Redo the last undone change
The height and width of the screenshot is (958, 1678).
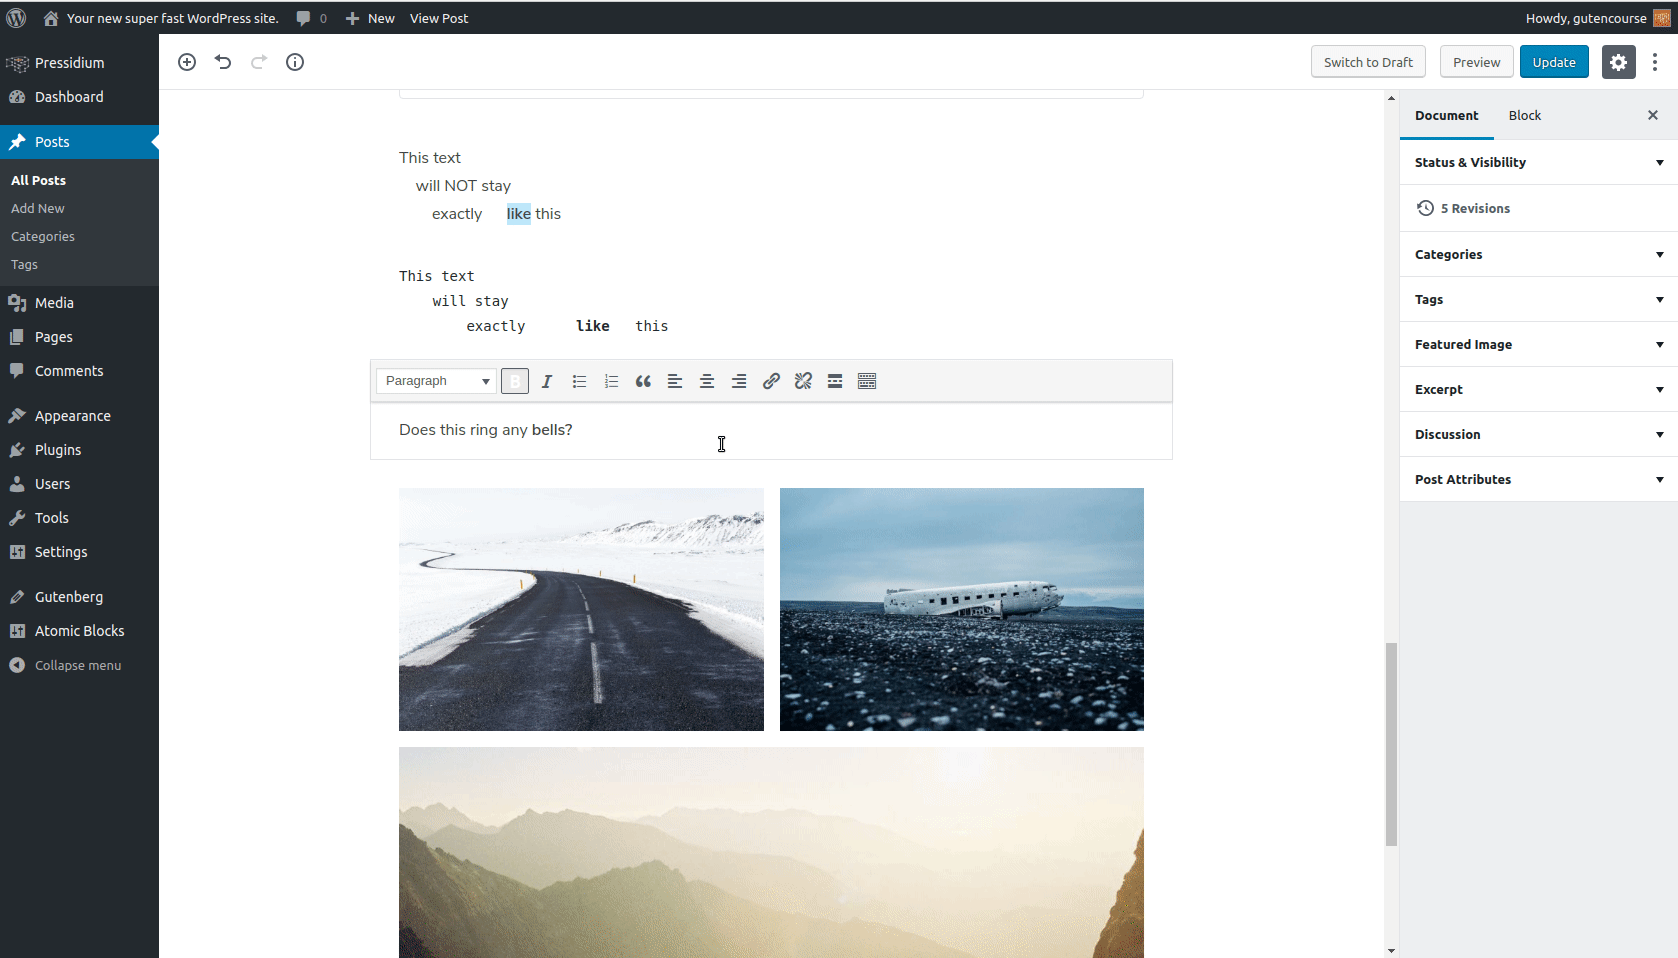(259, 62)
